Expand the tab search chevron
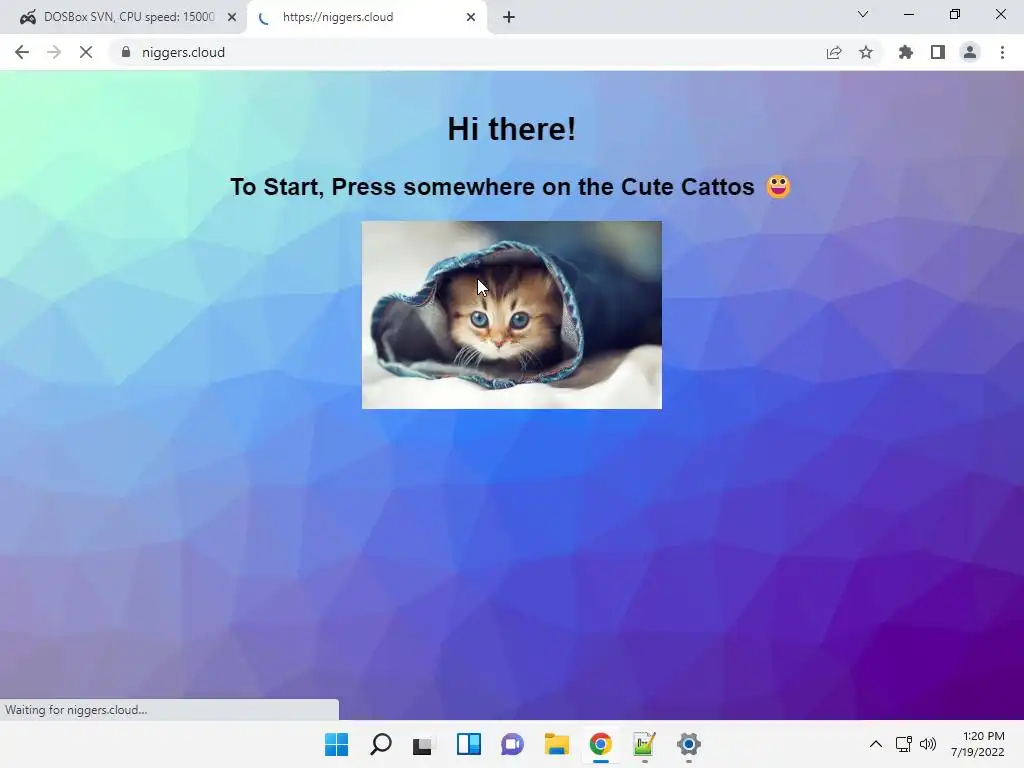This screenshot has width=1024, height=768. pos(863,14)
